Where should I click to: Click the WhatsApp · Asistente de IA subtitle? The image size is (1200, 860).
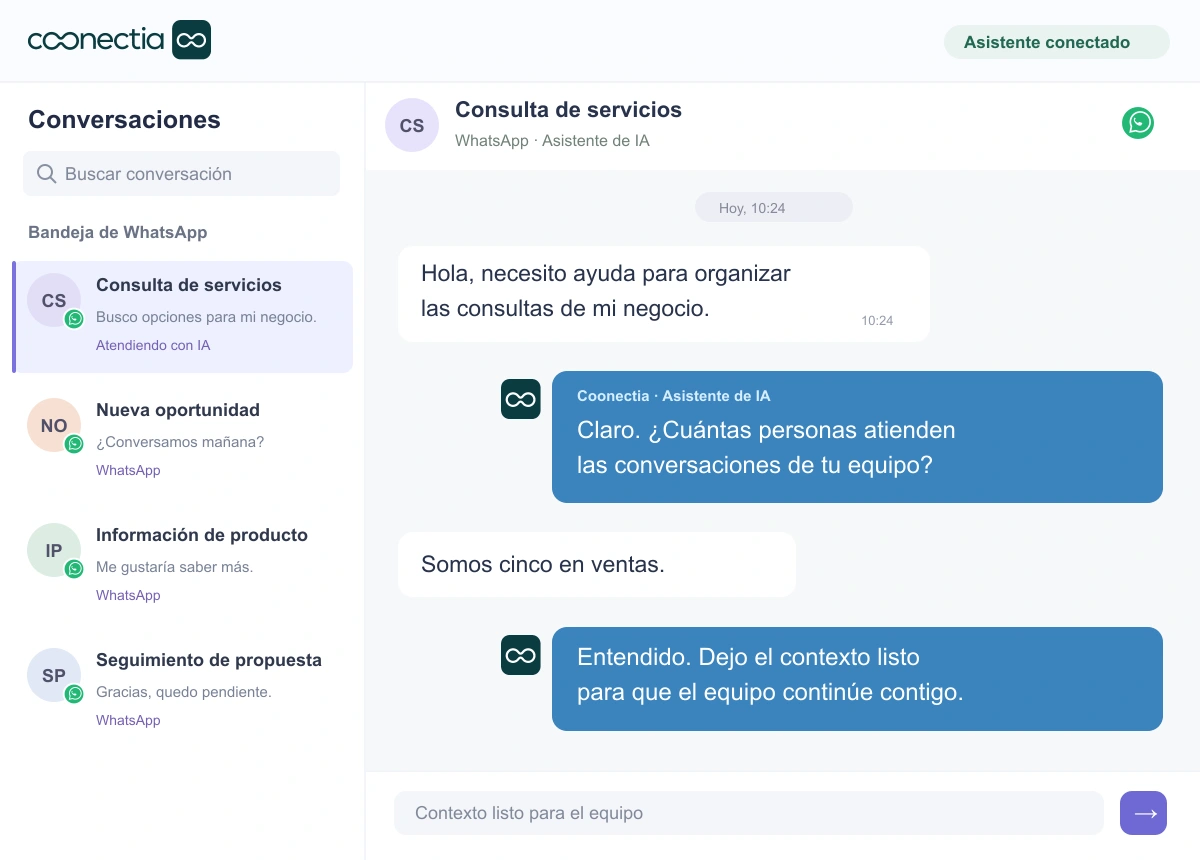tap(552, 141)
